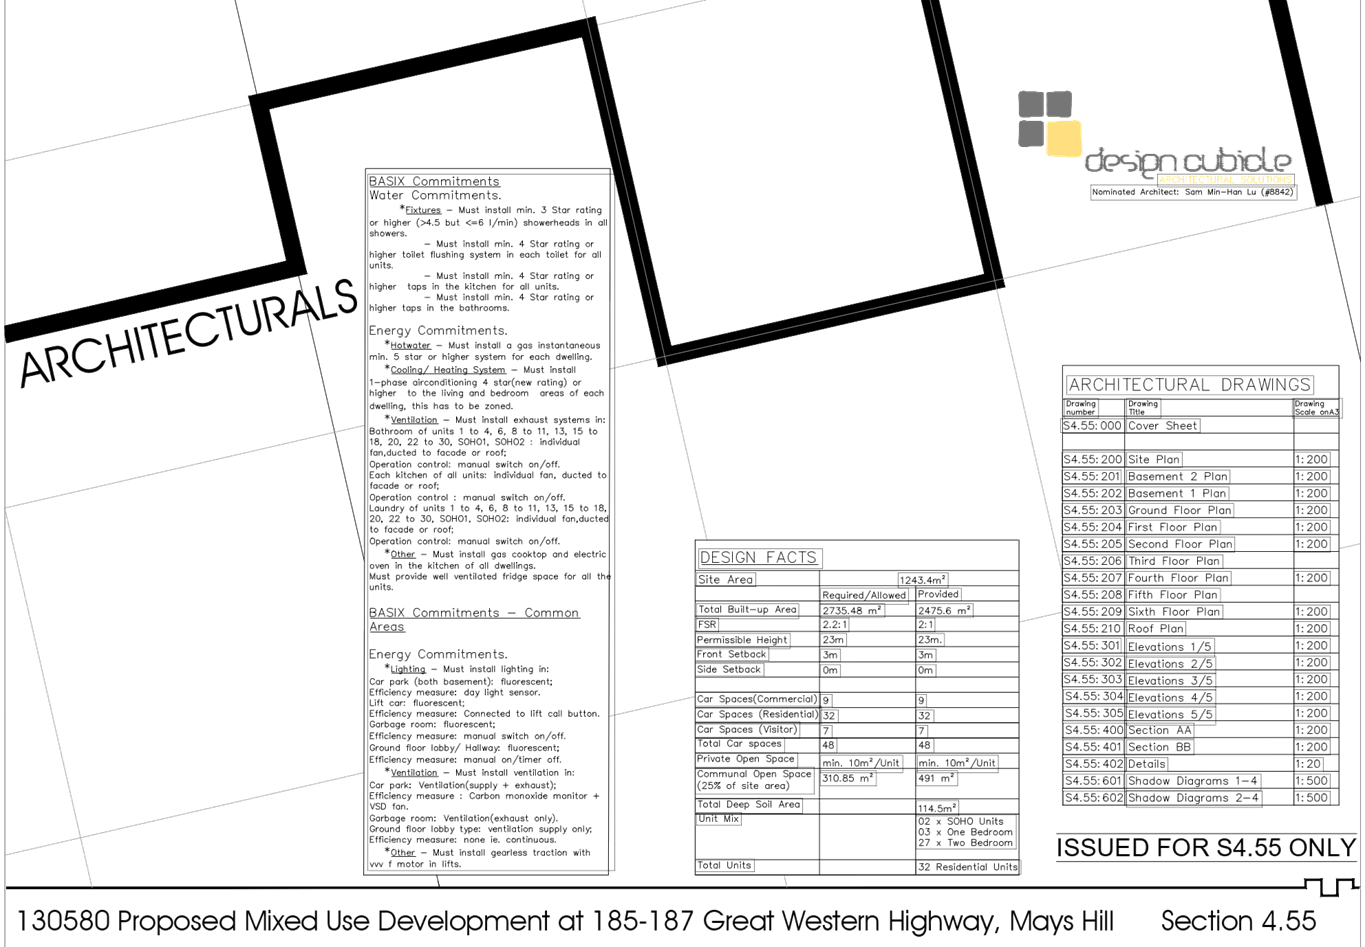Image resolution: width=1365 pixels, height=947 pixels.
Task: Click the designcubicle logo text
Action: tap(1189, 161)
